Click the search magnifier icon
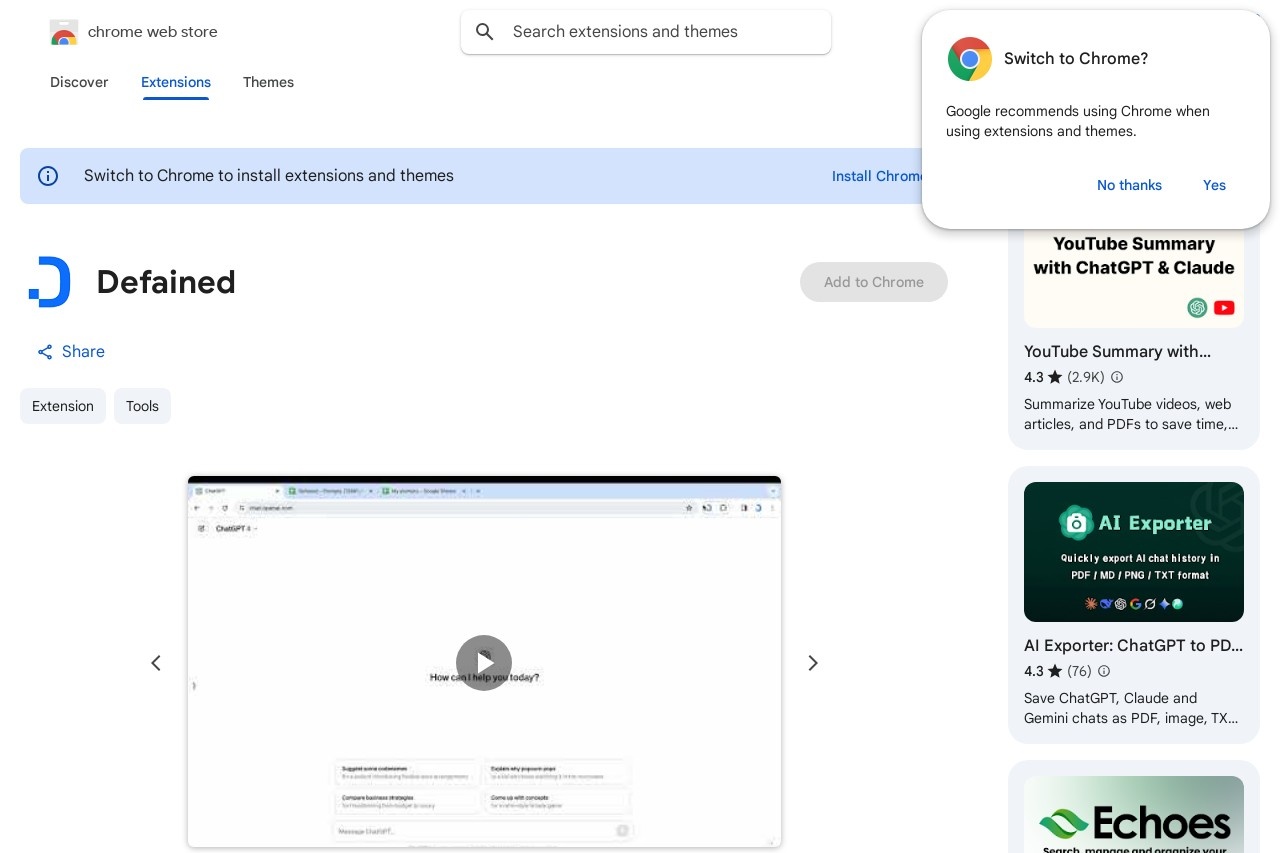This screenshot has width=1280, height=853. tap(485, 32)
